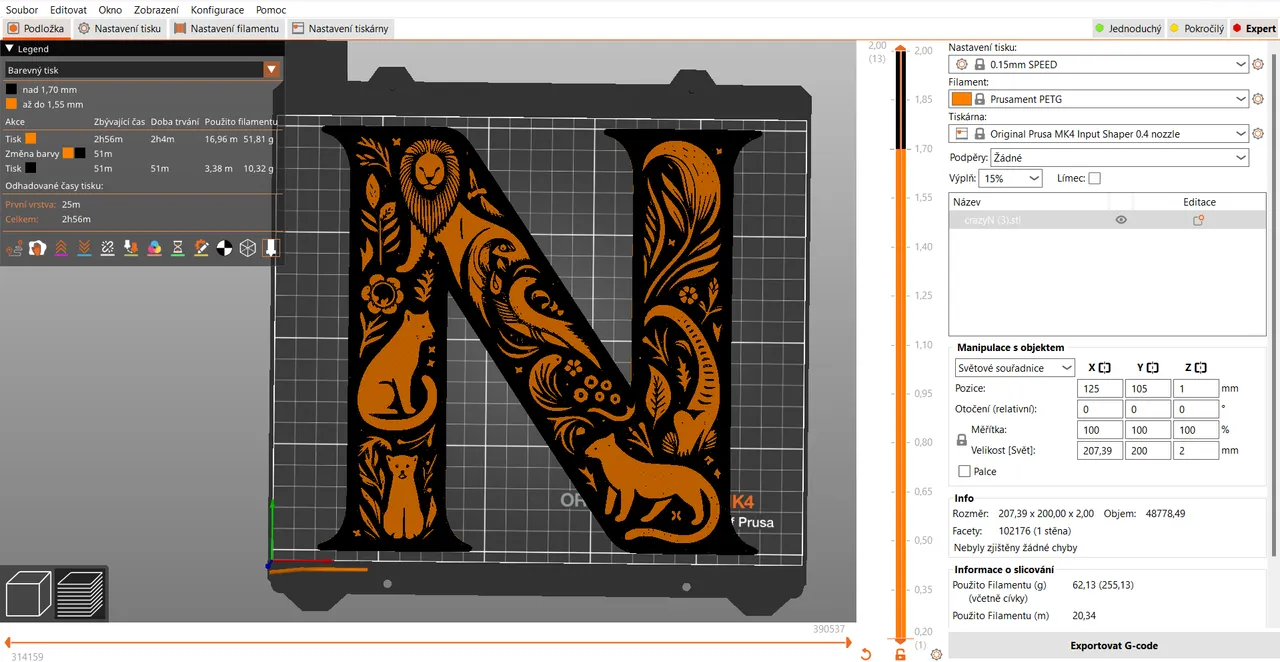
Task: Click the Pozice X input field
Action: tap(1098, 388)
